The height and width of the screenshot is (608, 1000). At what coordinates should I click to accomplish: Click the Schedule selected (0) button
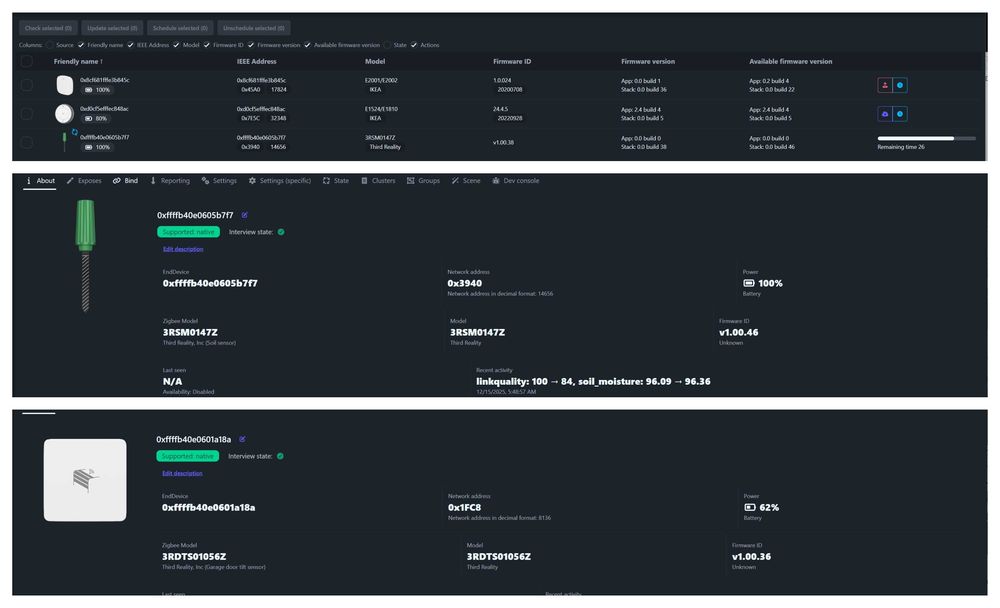click(x=180, y=28)
